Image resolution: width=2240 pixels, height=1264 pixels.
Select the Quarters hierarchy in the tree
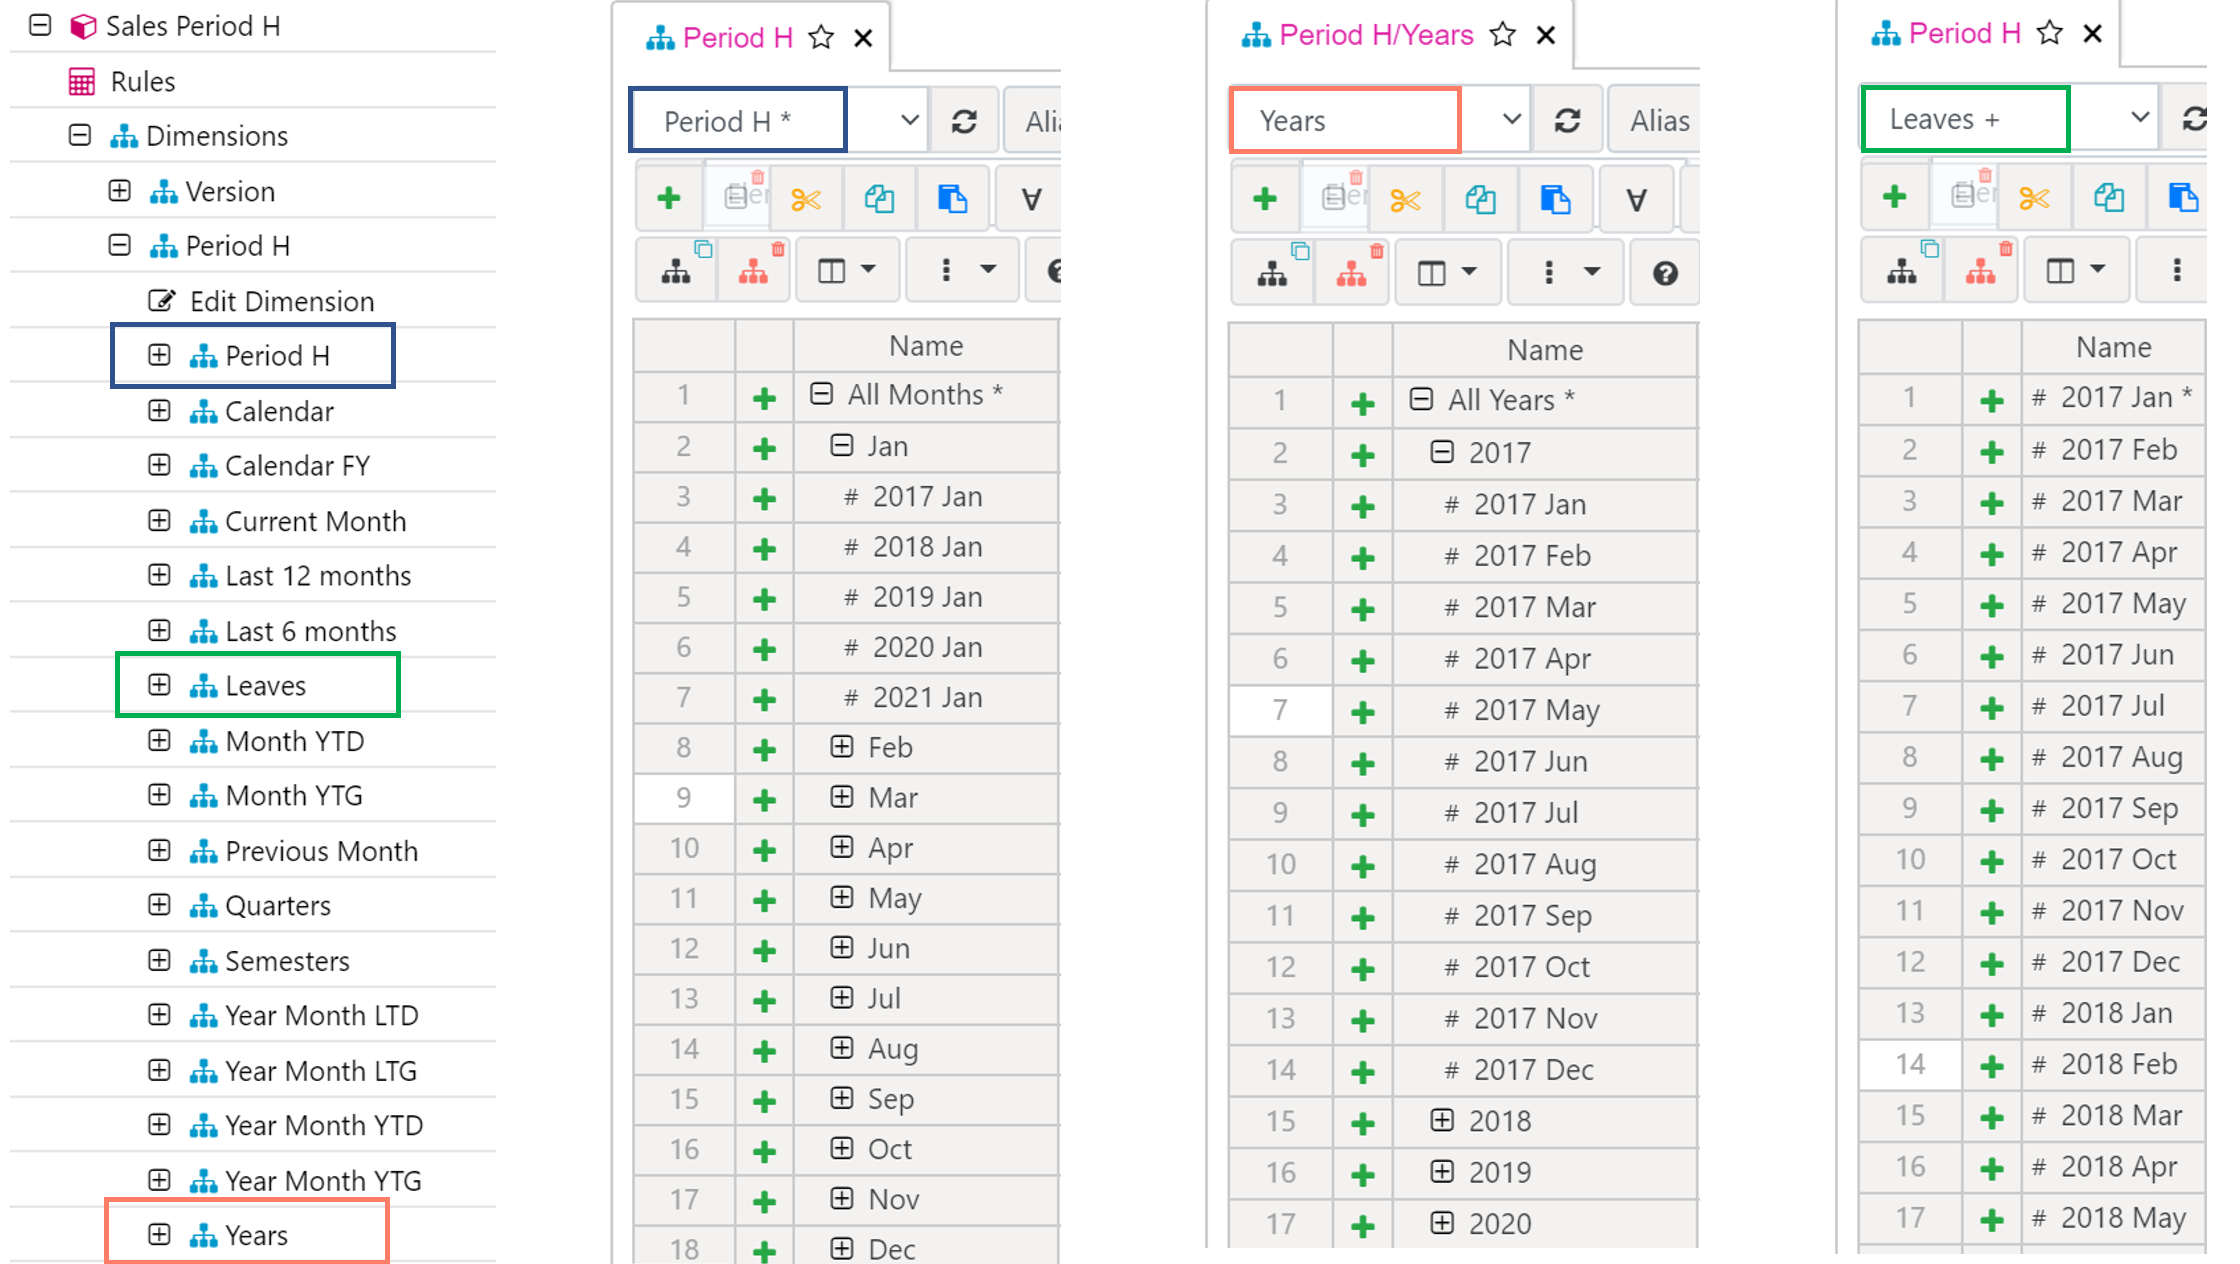coord(277,906)
